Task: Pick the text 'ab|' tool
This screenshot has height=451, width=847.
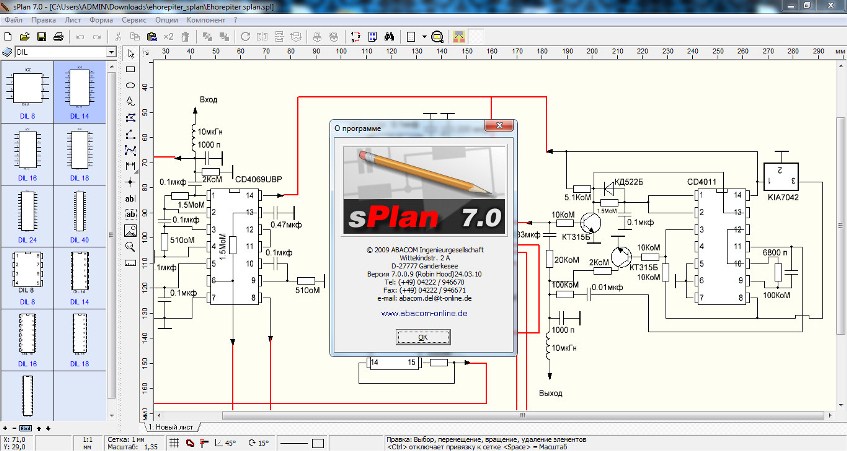Action: point(130,199)
